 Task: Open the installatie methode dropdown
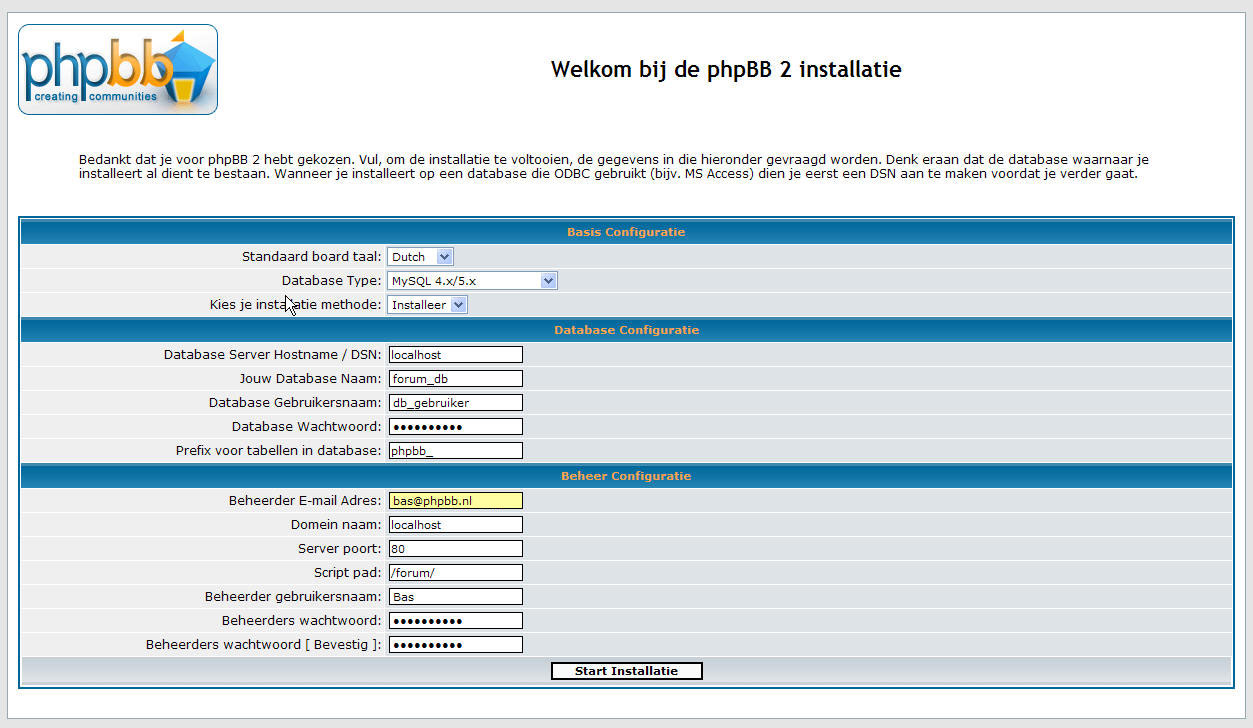coord(427,305)
